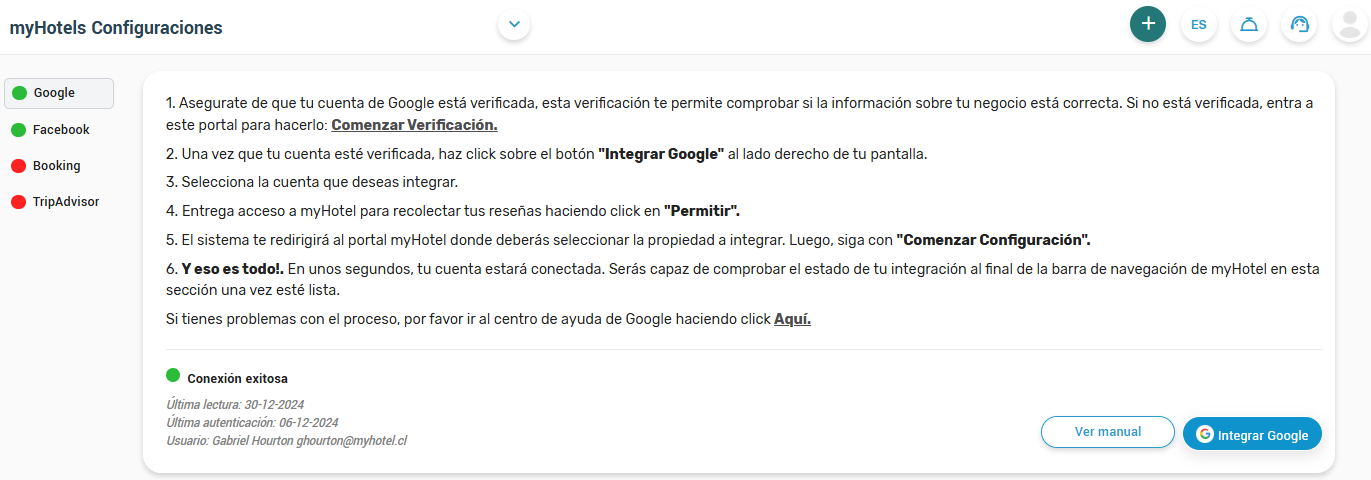Screen dimensions: 1371x480
Task: Click the green status dot beside Google
Action: [19, 93]
